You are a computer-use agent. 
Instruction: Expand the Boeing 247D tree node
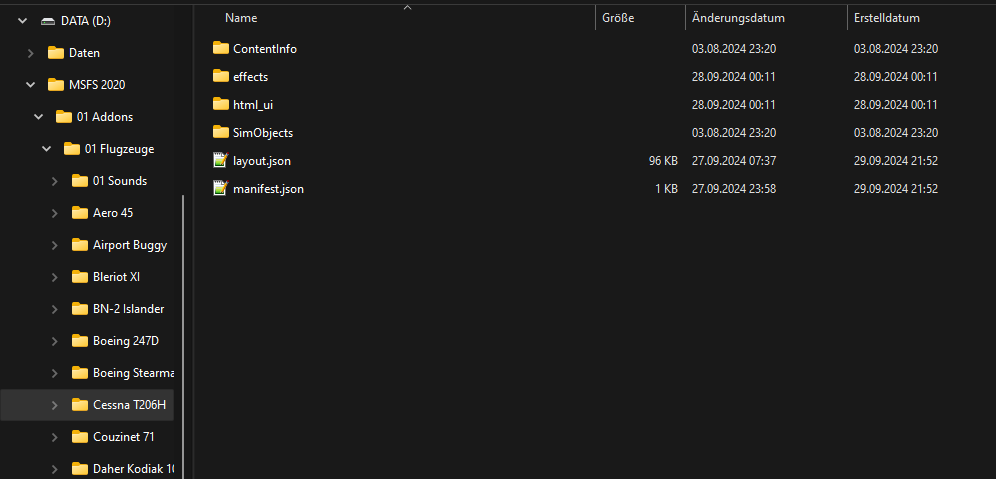tap(55, 341)
